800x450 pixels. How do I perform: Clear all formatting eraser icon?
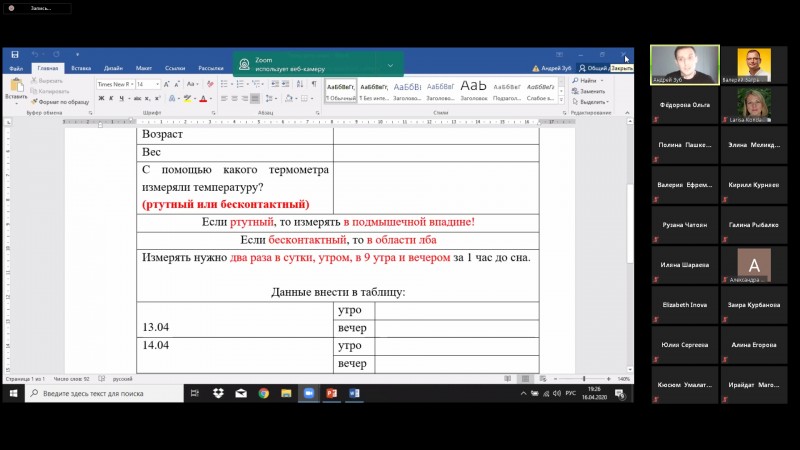pyautogui.click(x=210, y=84)
